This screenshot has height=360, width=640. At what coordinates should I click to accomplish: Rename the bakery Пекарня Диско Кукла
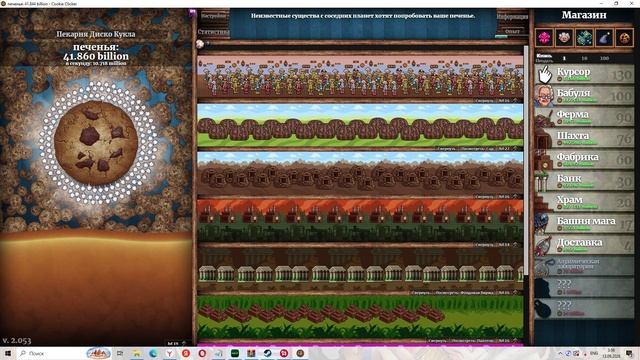tap(96, 34)
